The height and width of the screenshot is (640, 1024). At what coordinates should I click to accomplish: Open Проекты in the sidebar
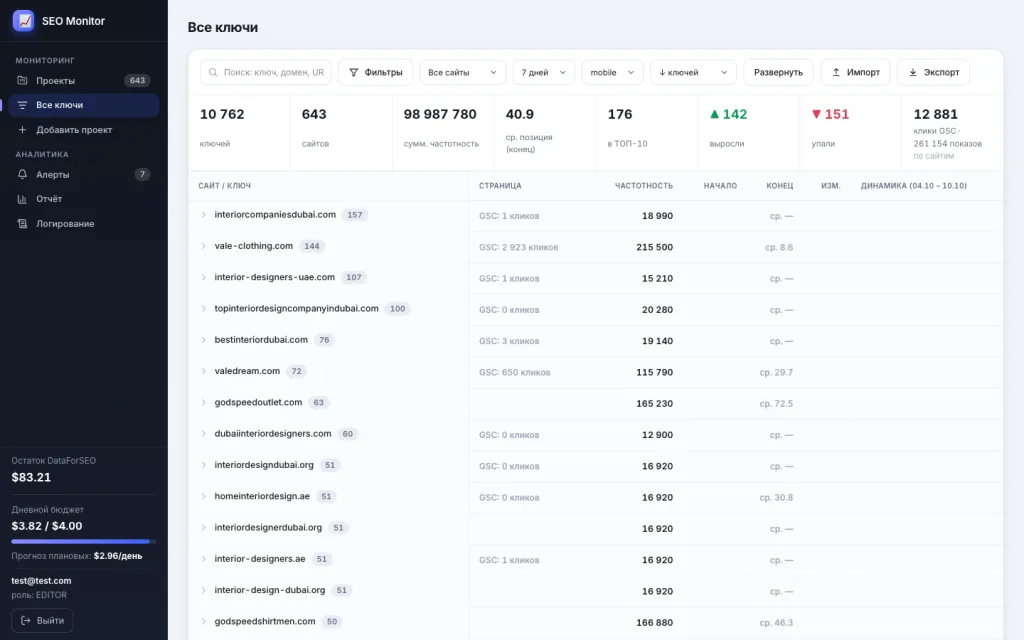point(84,80)
